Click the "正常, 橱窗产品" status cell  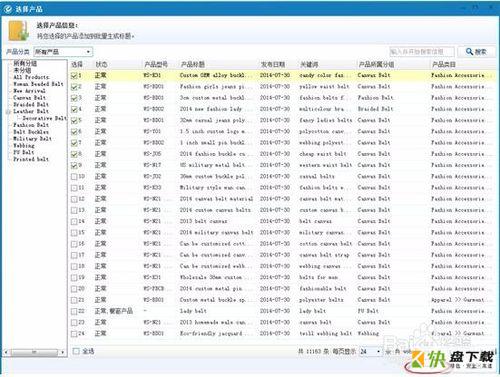(x=114, y=311)
